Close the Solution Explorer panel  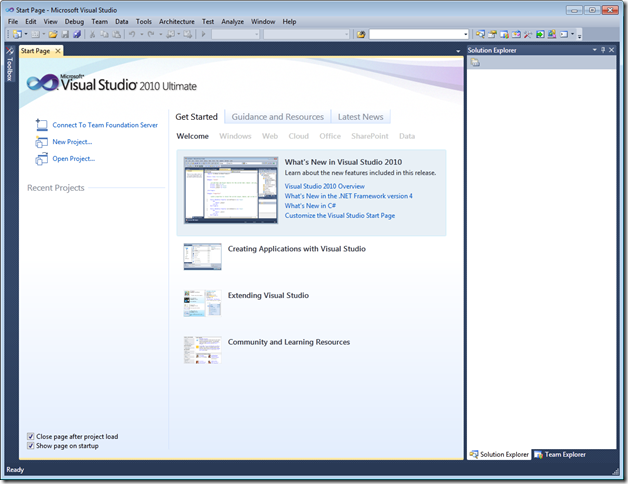(612, 50)
